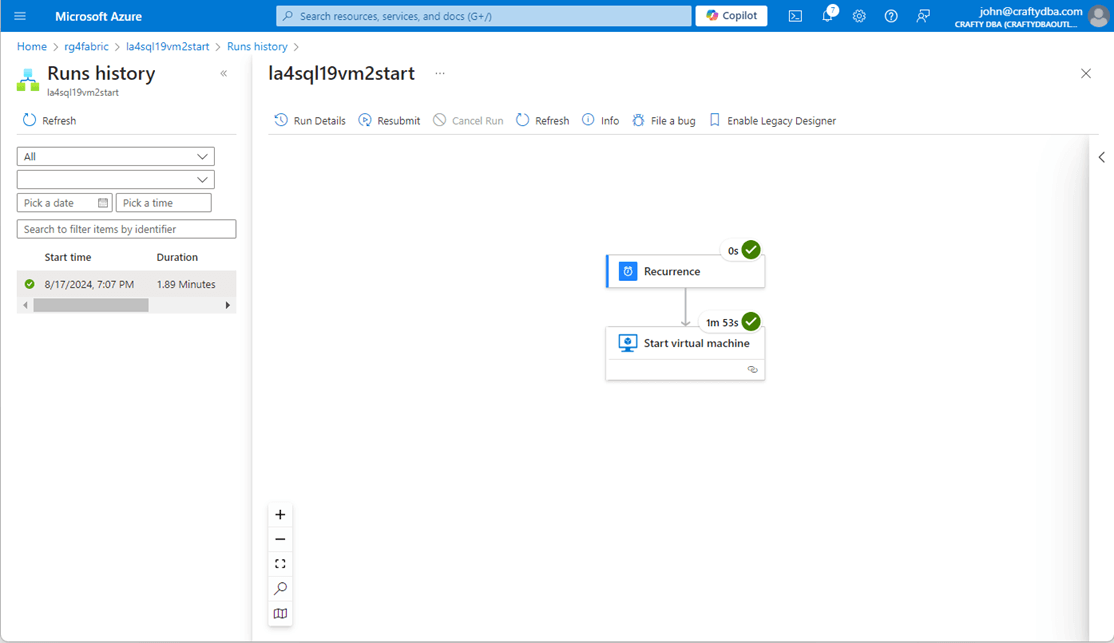The height and width of the screenshot is (643, 1114).
Task: Click the 1m 53s duration badge
Action: click(722, 323)
